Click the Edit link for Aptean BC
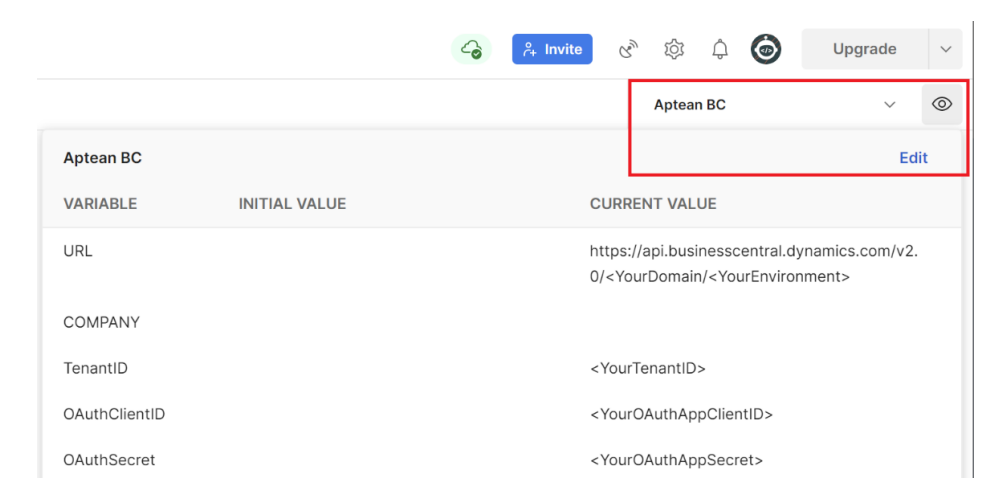The height and width of the screenshot is (490, 984). tap(913, 158)
